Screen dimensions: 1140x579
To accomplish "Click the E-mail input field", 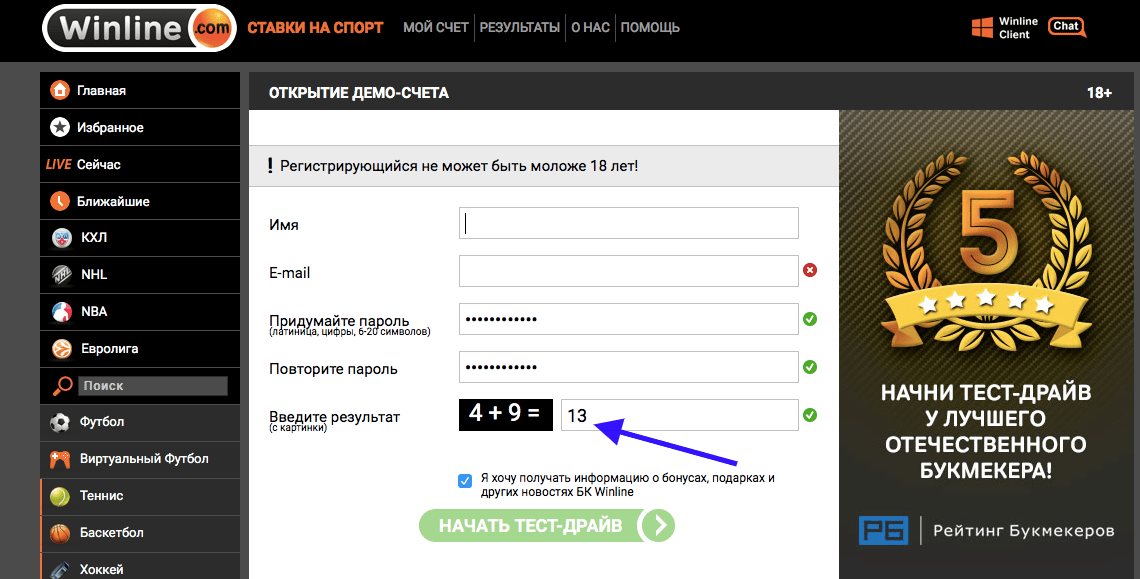I will 629,271.
